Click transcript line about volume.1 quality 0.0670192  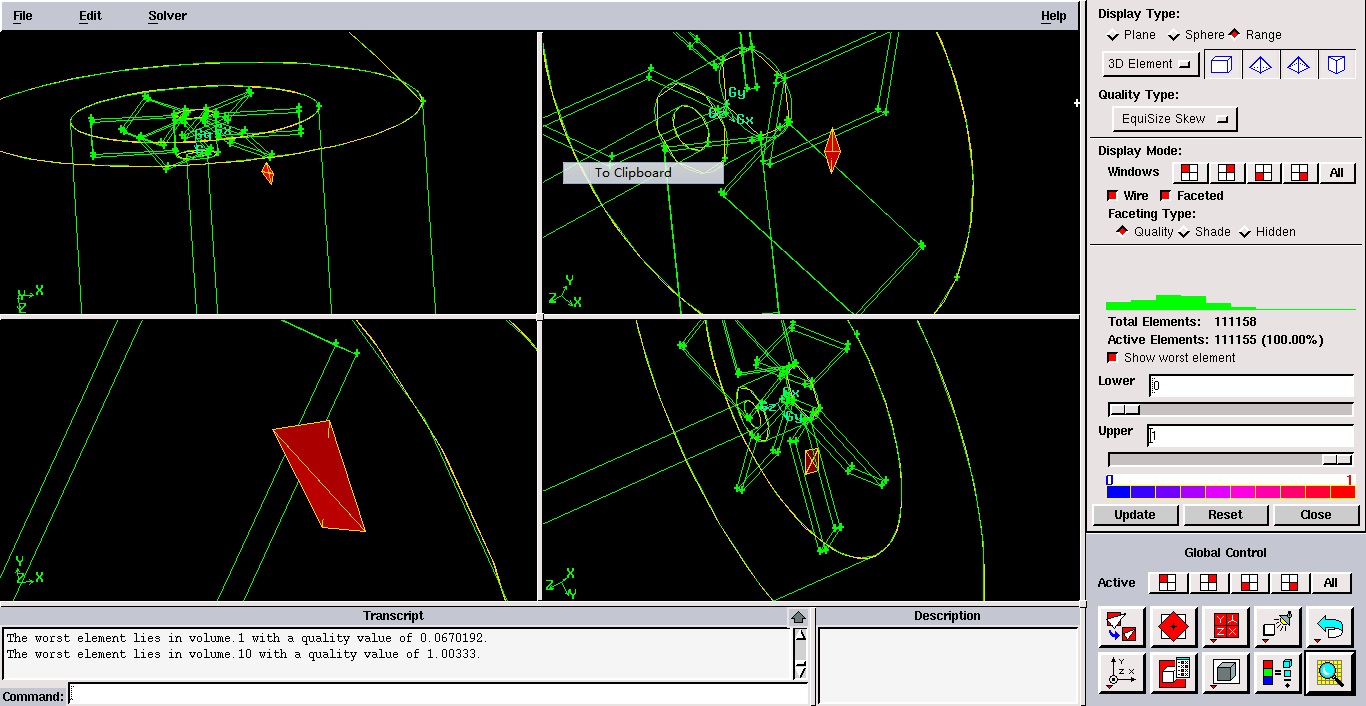click(x=248, y=638)
